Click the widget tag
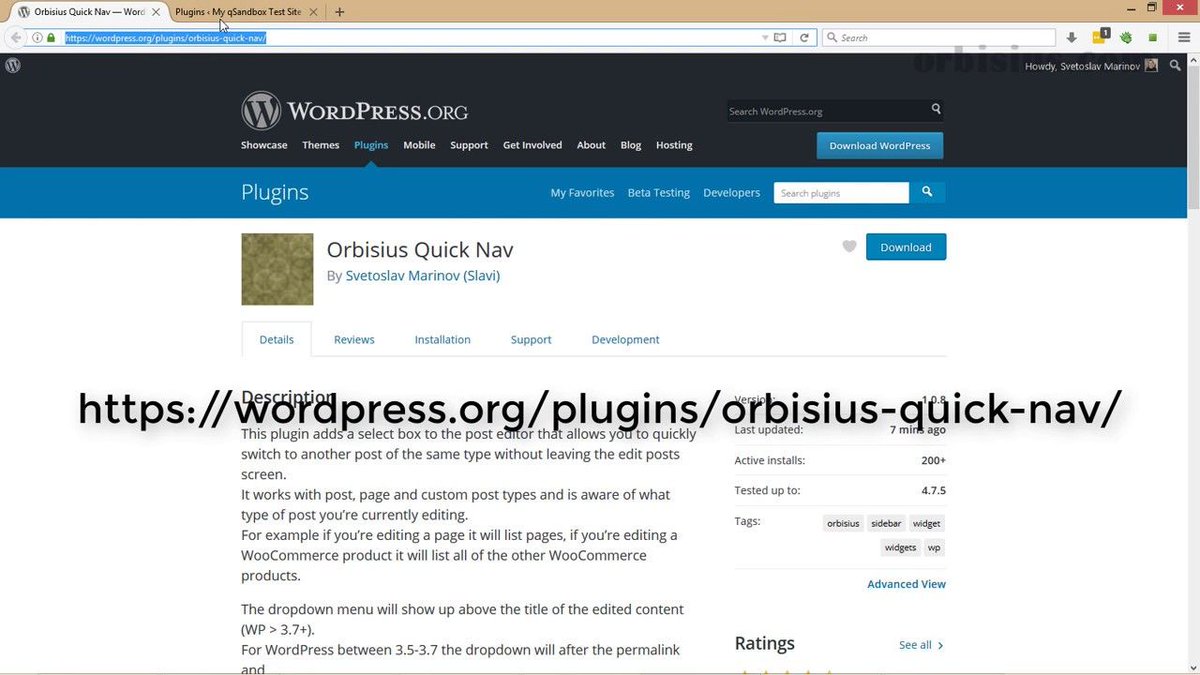 926,523
